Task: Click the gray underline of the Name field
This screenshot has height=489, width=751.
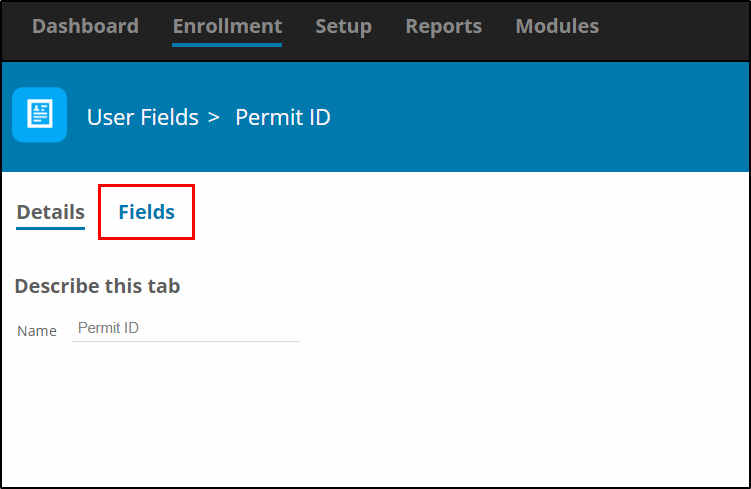Action: coord(186,341)
